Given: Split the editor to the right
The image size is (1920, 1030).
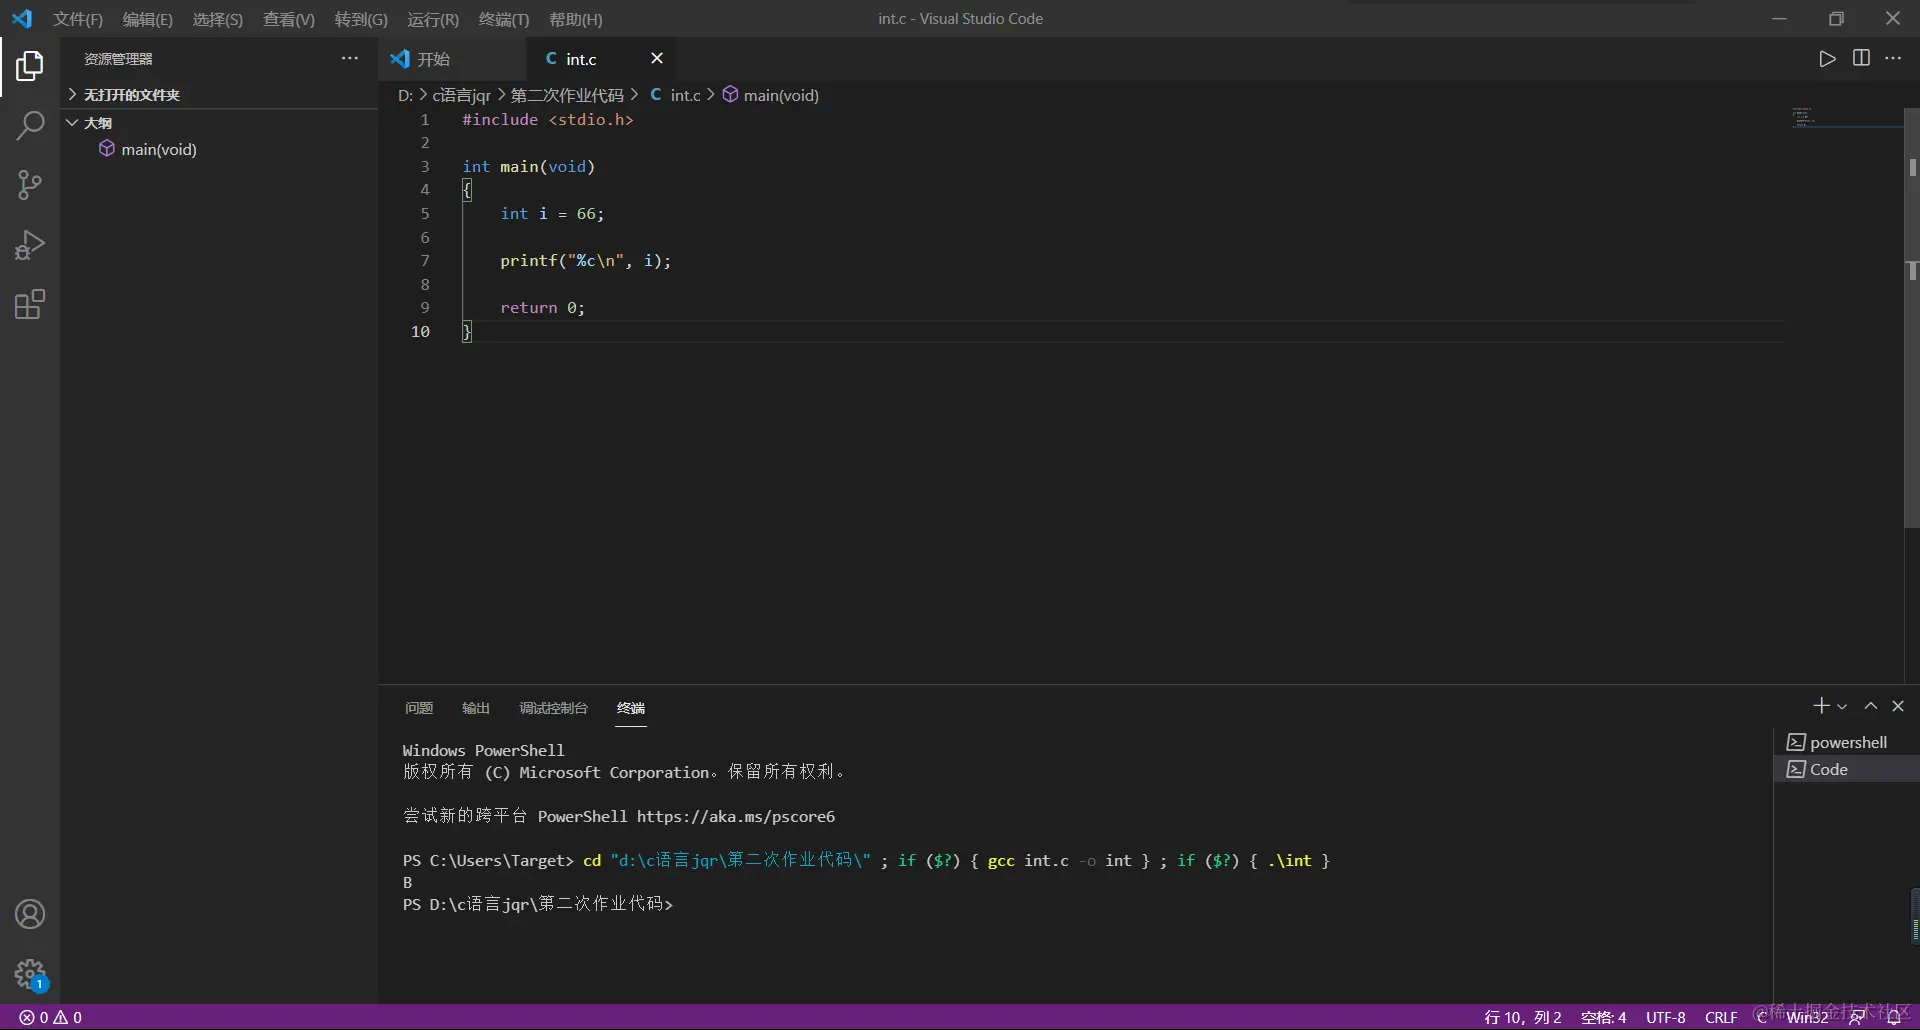Looking at the screenshot, I should pyautogui.click(x=1861, y=58).
